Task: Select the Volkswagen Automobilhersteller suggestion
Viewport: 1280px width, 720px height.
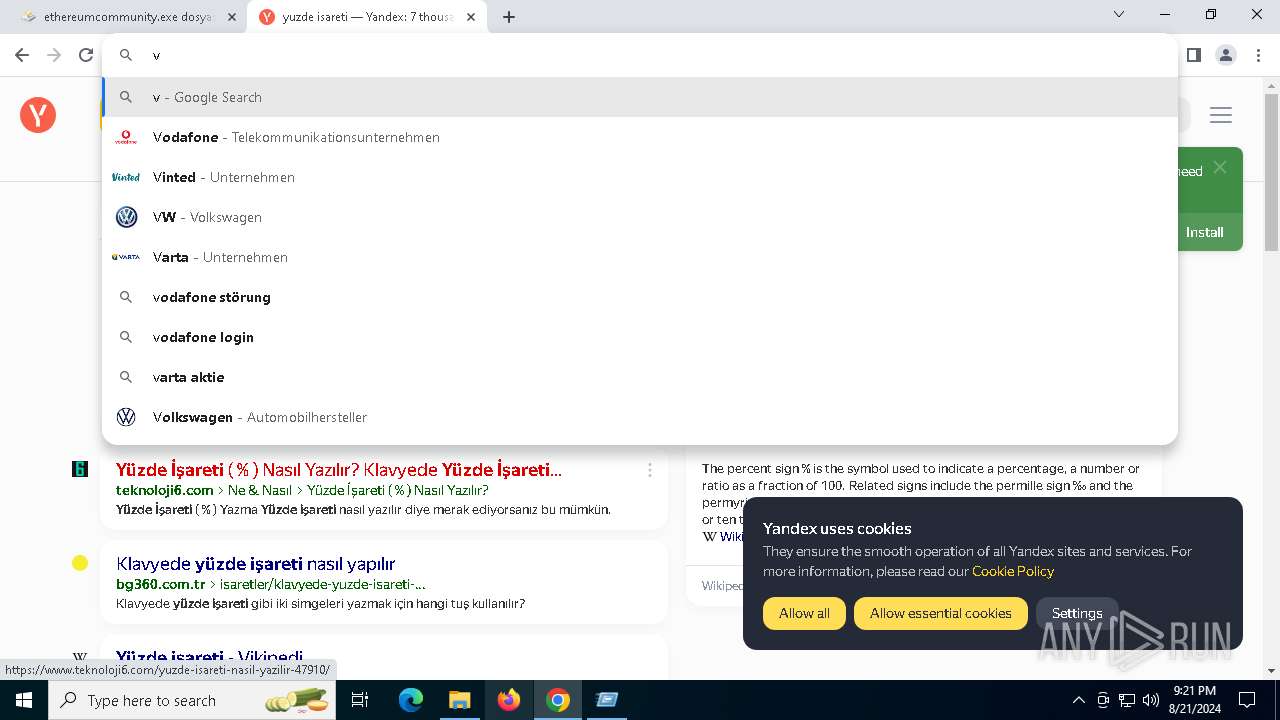Action: (x=640, y=417)
